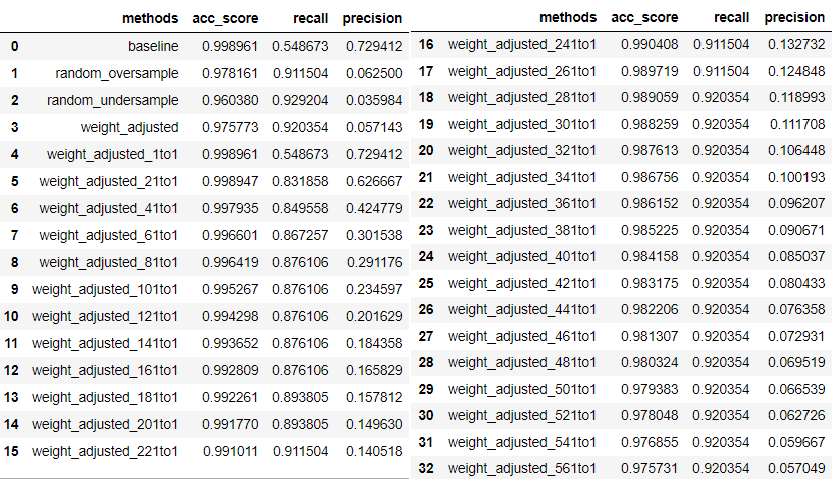Select the baseline precision value 0.729412
This screenshot has height=479, width=834.
(374, 46)
